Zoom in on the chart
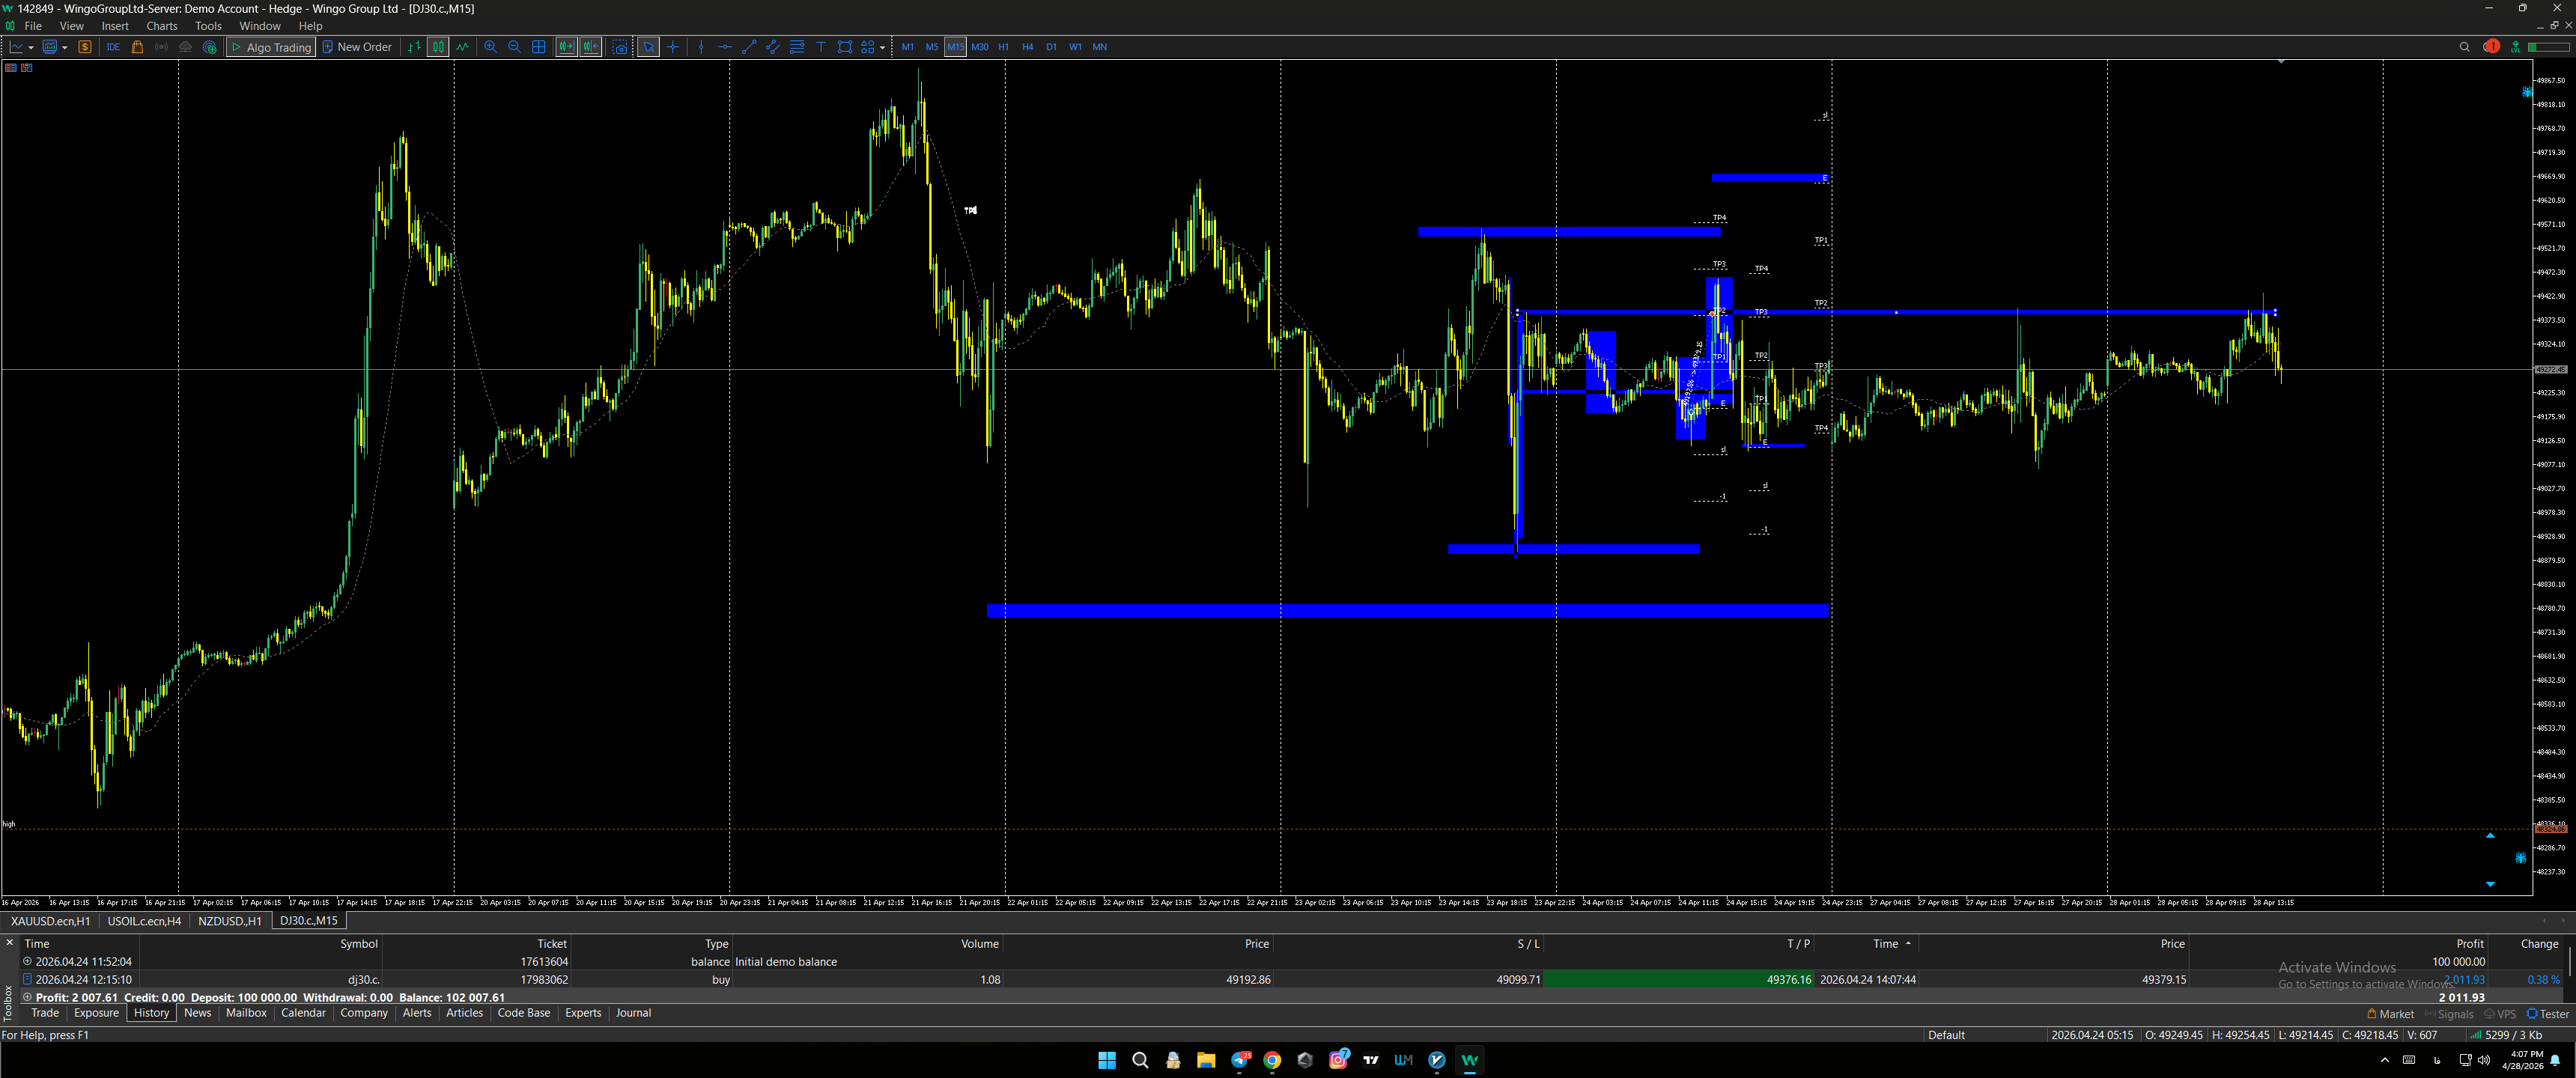2576x1078 pixels. 490,47
